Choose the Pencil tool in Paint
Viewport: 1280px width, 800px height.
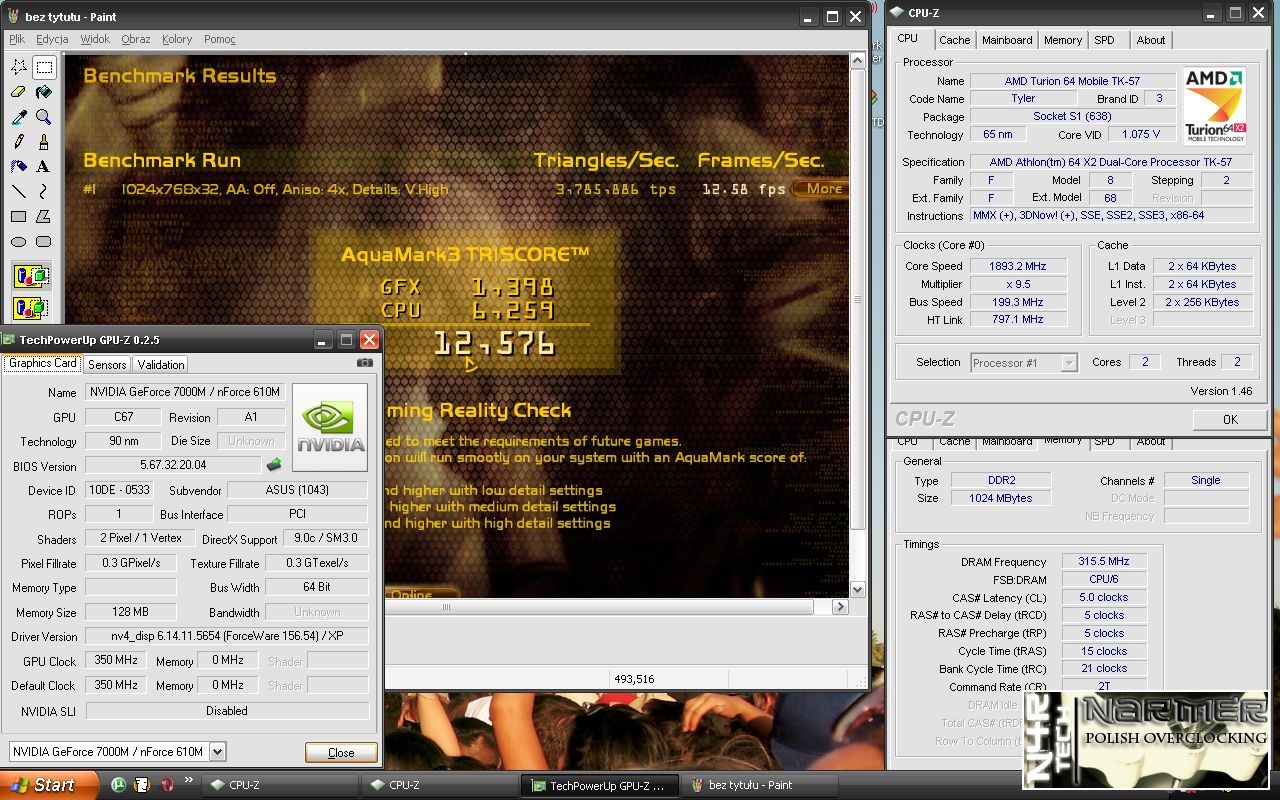click(x=19, y=142)
